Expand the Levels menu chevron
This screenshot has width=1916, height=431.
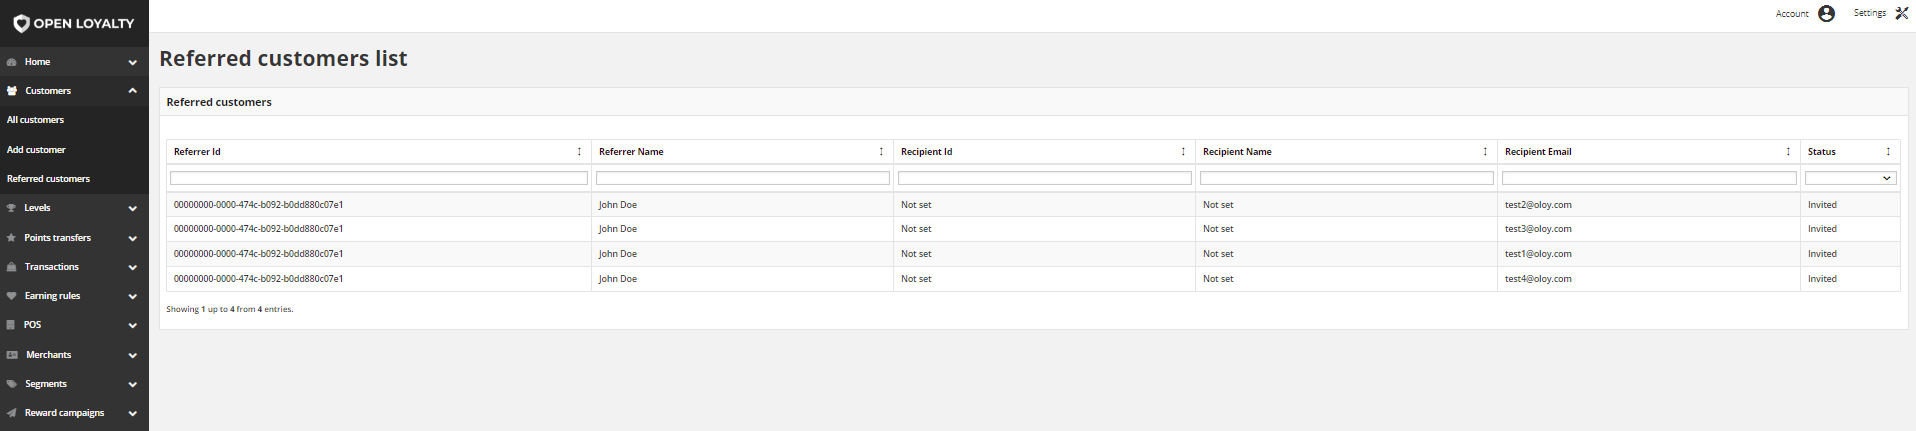(x=132, y=209)
